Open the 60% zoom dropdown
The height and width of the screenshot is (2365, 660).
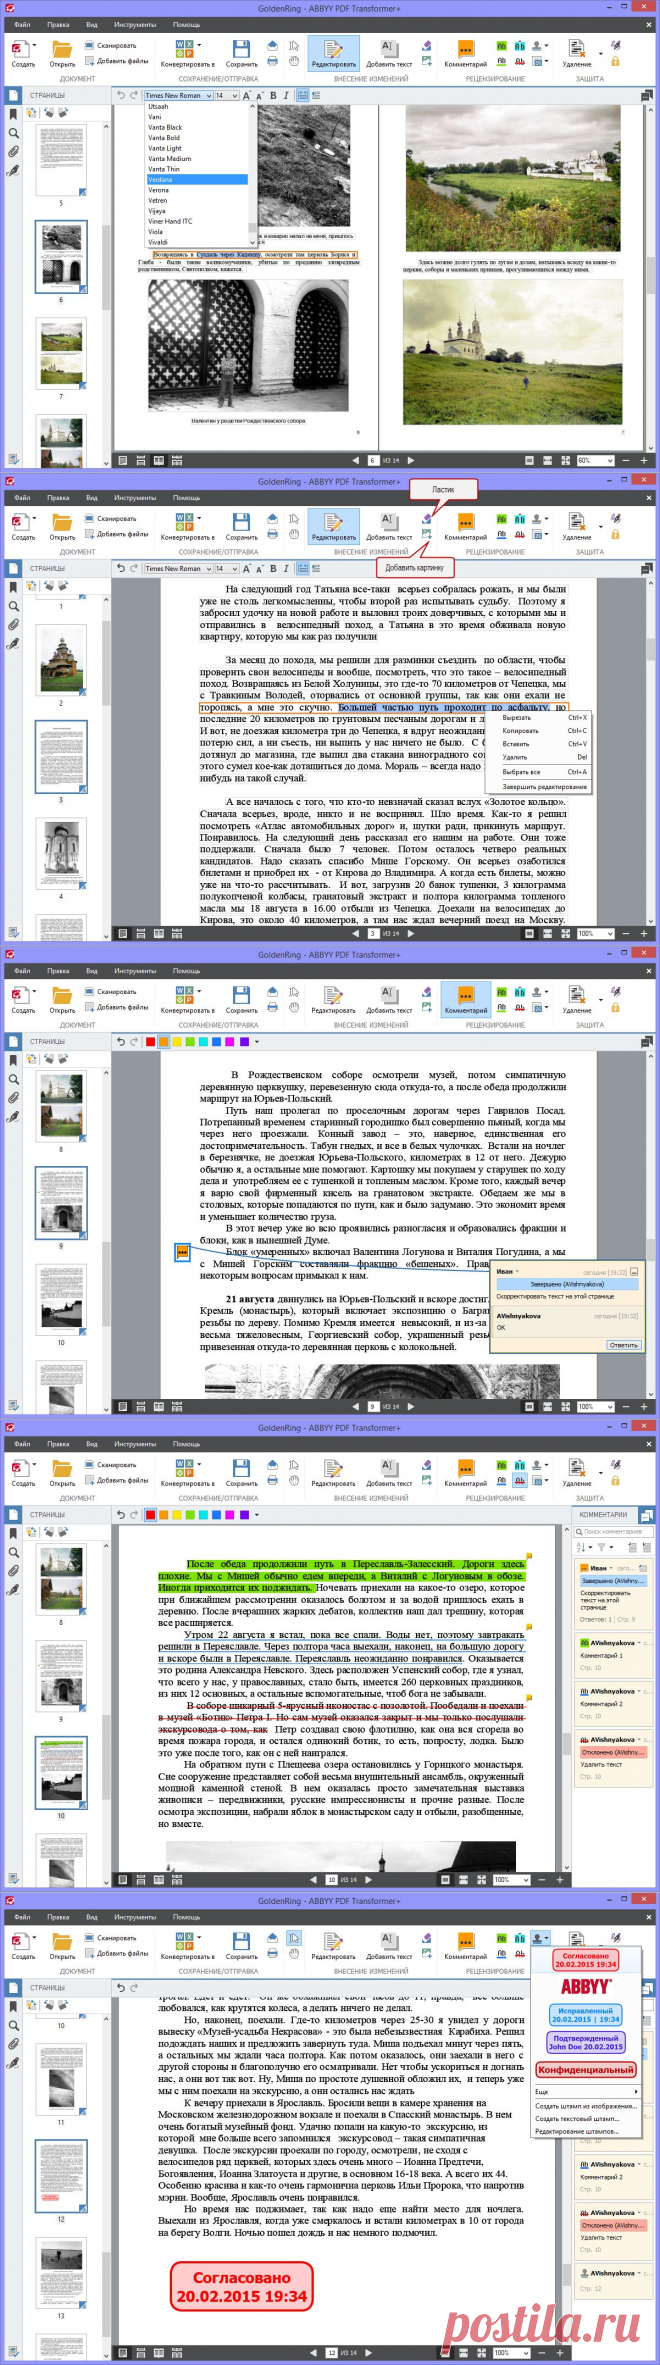598,460
